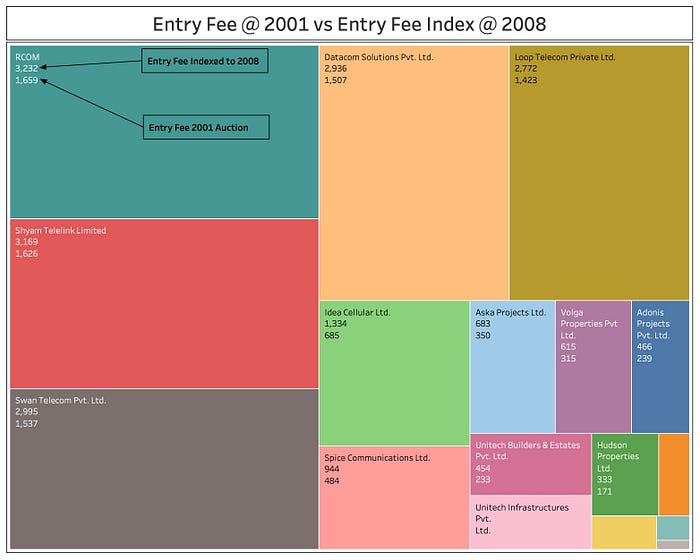Click Swan Telecom value 1,537

[27, 424]
